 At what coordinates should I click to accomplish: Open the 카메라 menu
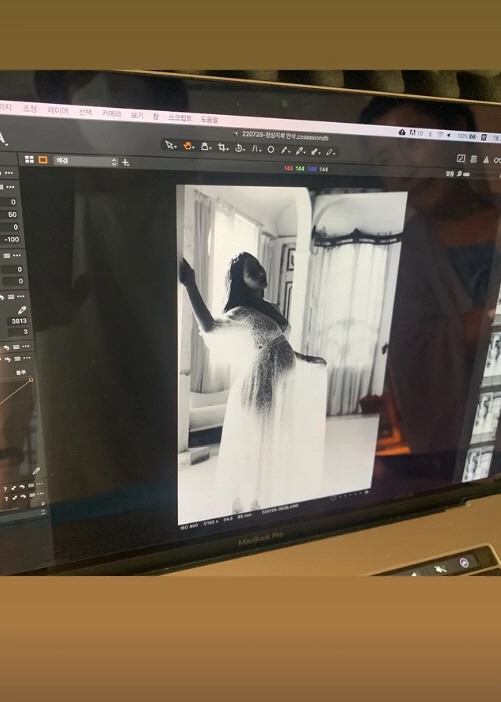(x=111, y=114)
